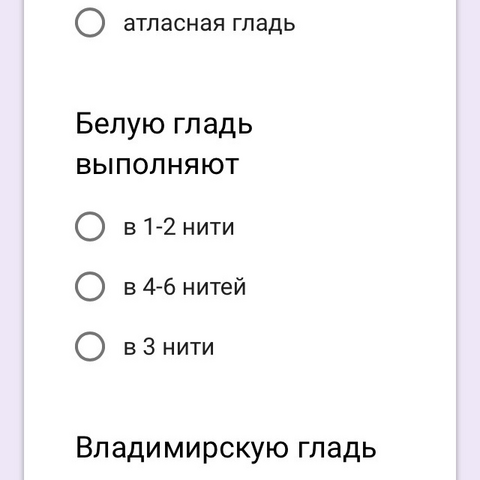Image resolution: width=480 pixels, height=480 pixels.
Task: Click the word "нитей" in the second answer
Action: pos(214,287)
